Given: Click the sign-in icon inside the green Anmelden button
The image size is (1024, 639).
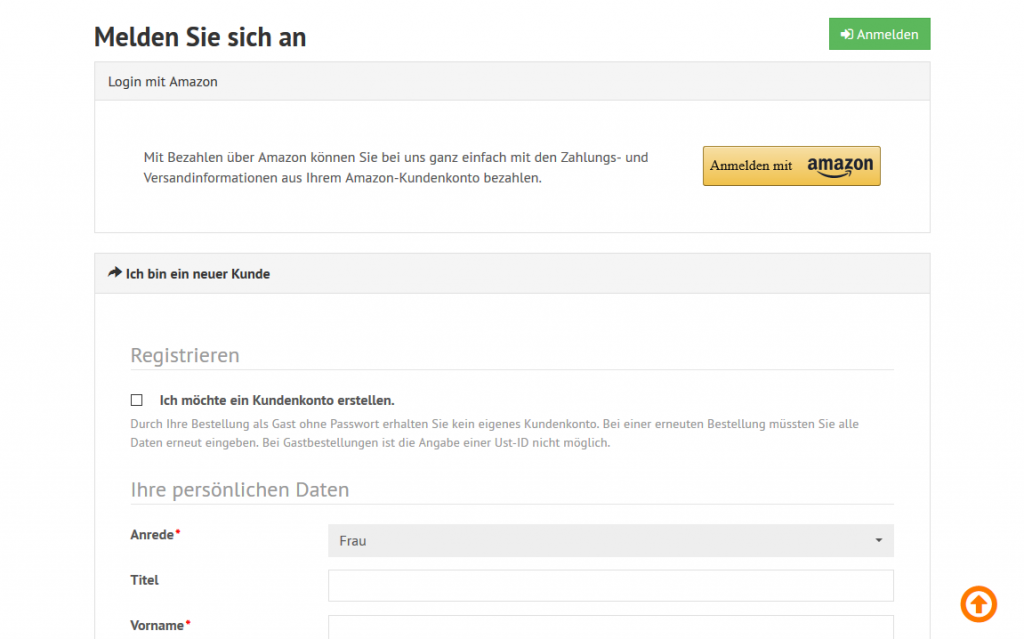Looking at the screenshot, I should pos(846,34).
